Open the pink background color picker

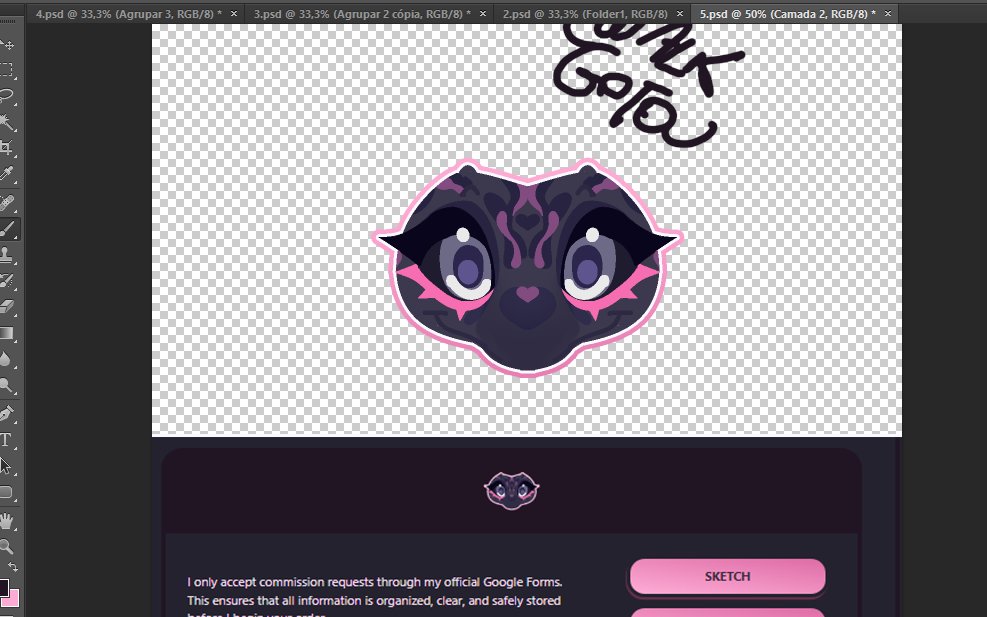(x=13, y=599)
